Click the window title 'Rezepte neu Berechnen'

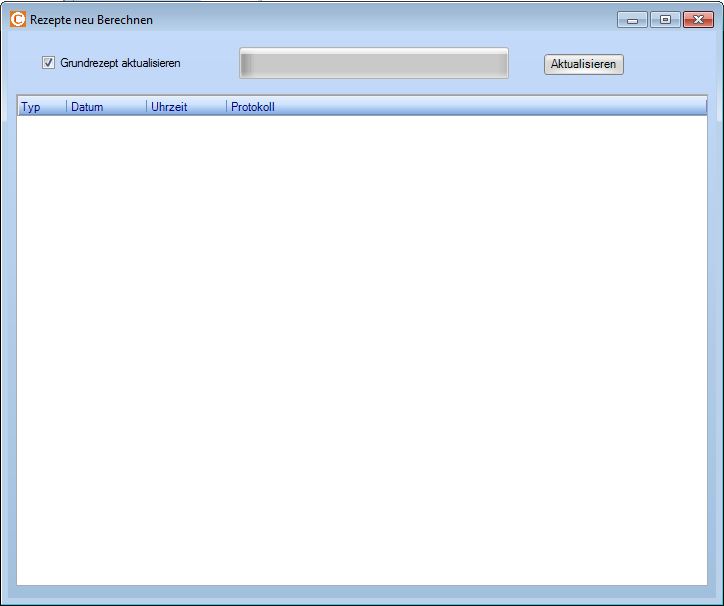click(92, 20)
